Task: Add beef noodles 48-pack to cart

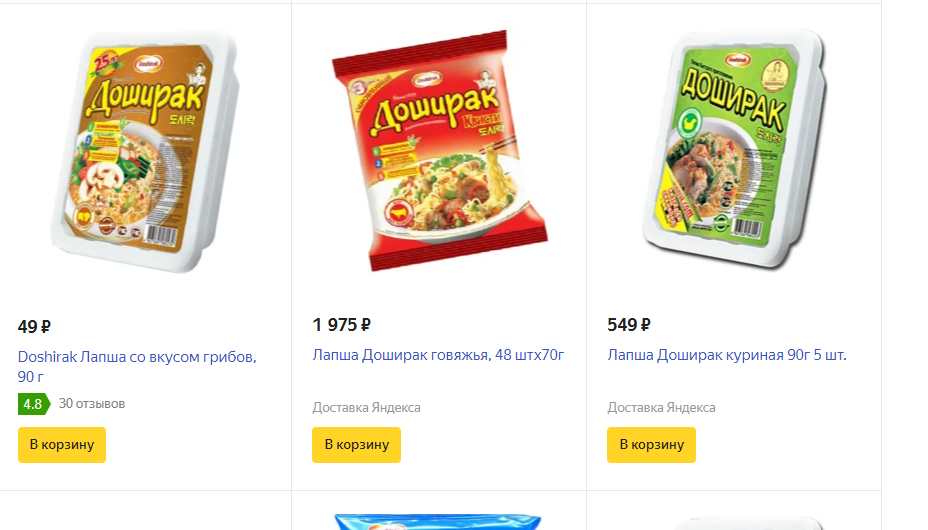Action: tap(356, 444)
